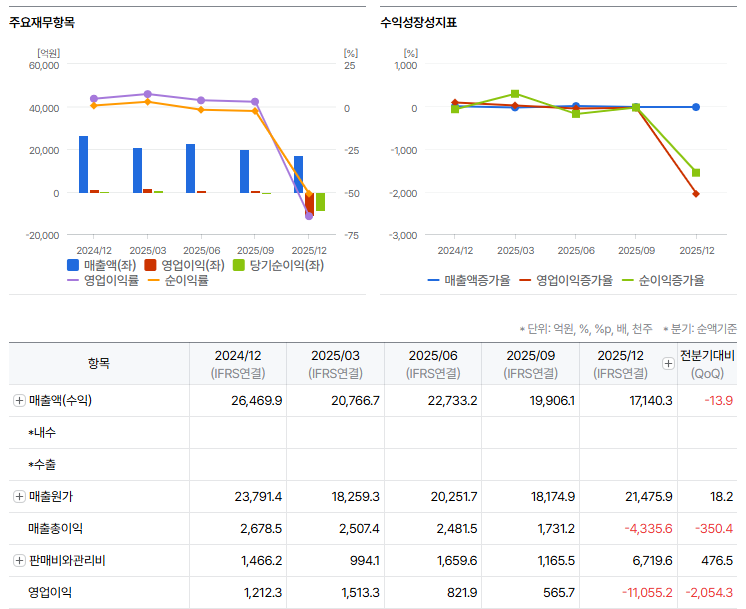
Task: Click 영업이익 value -11,055.2
Action: pyautogui.click(x=647, y=592)
